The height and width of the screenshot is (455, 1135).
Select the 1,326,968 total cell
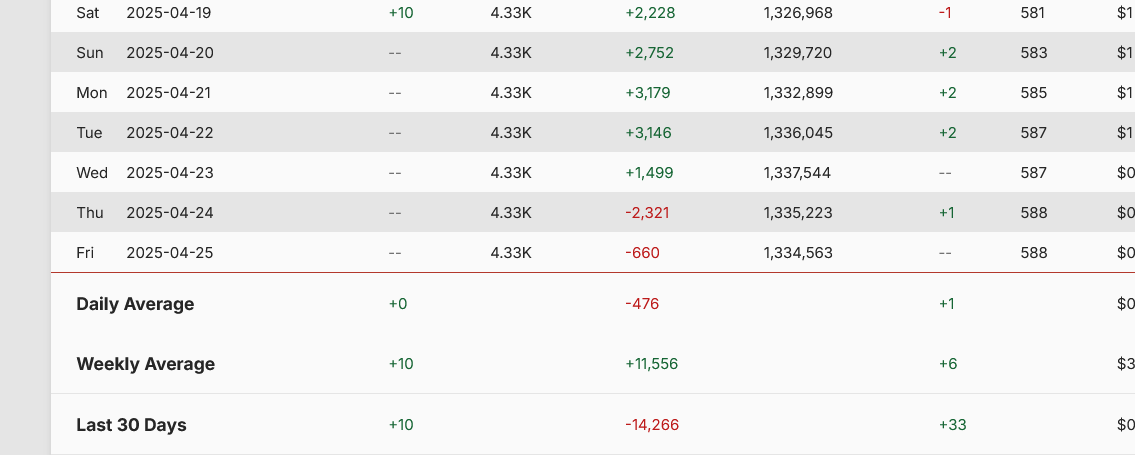click(x=797, y=13)
